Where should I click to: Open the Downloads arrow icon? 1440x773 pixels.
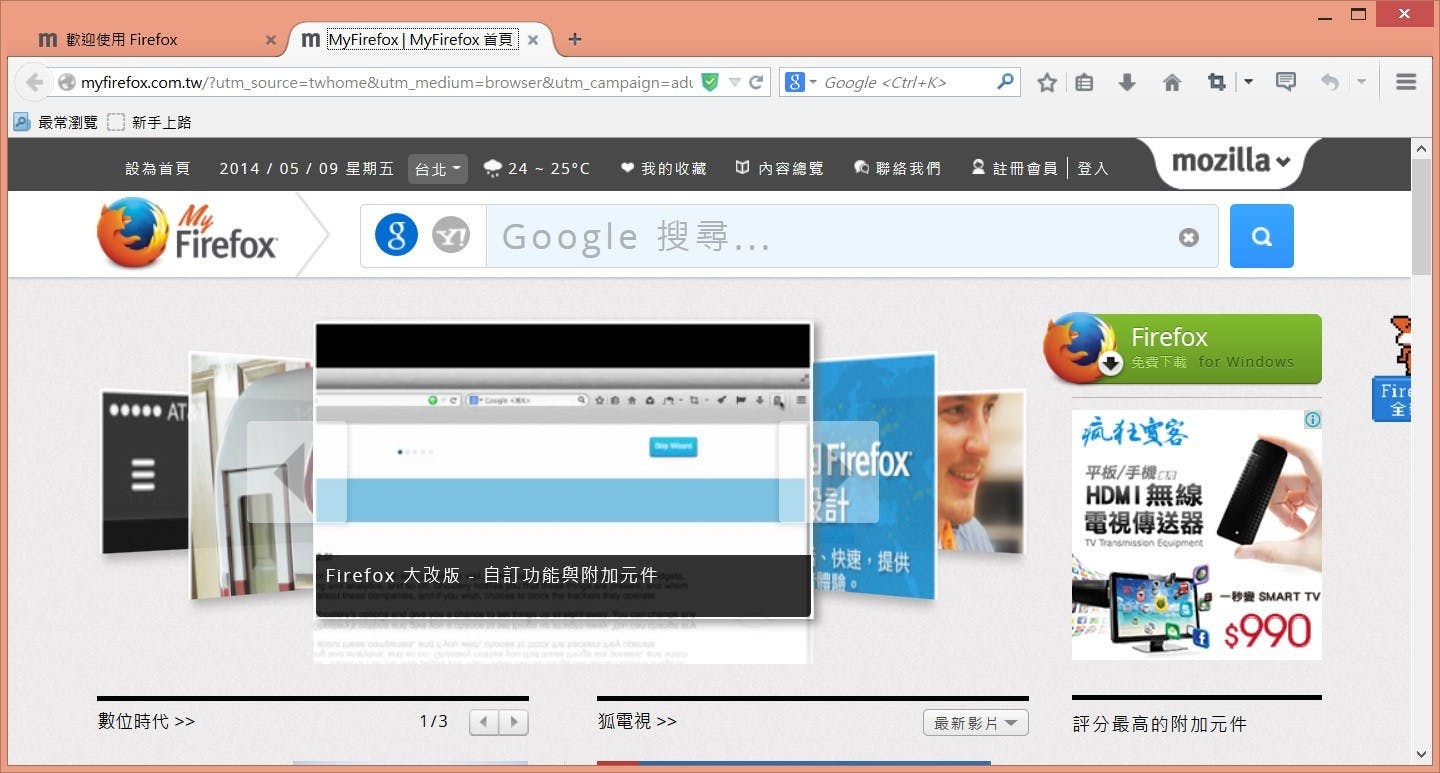1127,83
